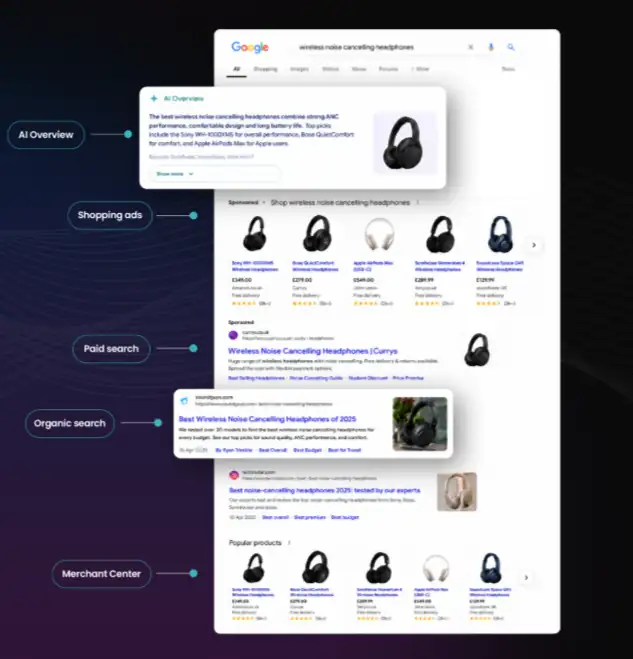Advance the sponsored shopping carousel with the right arrow

pyautogui.click(x=534, y=245)
